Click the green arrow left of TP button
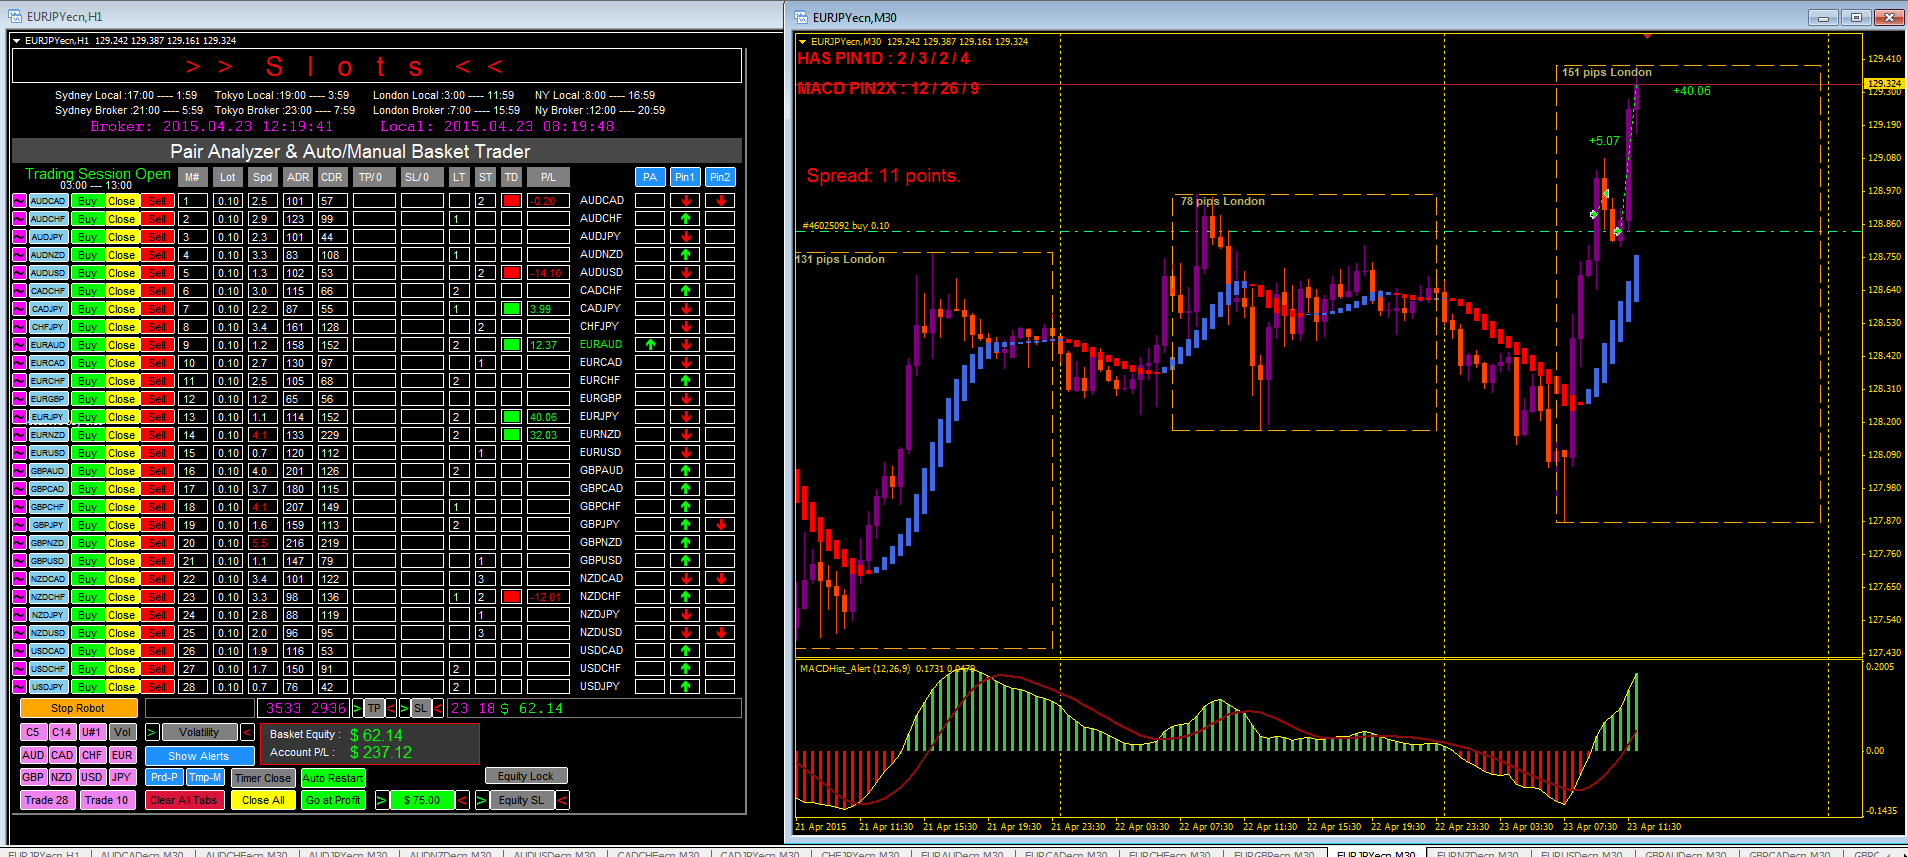Viewport: 1908px width, 857px height. [357, 709]
